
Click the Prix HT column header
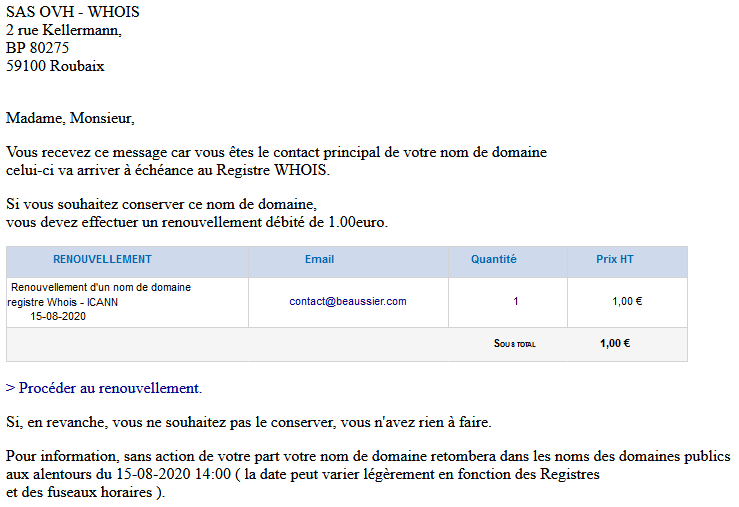[615, 260]
